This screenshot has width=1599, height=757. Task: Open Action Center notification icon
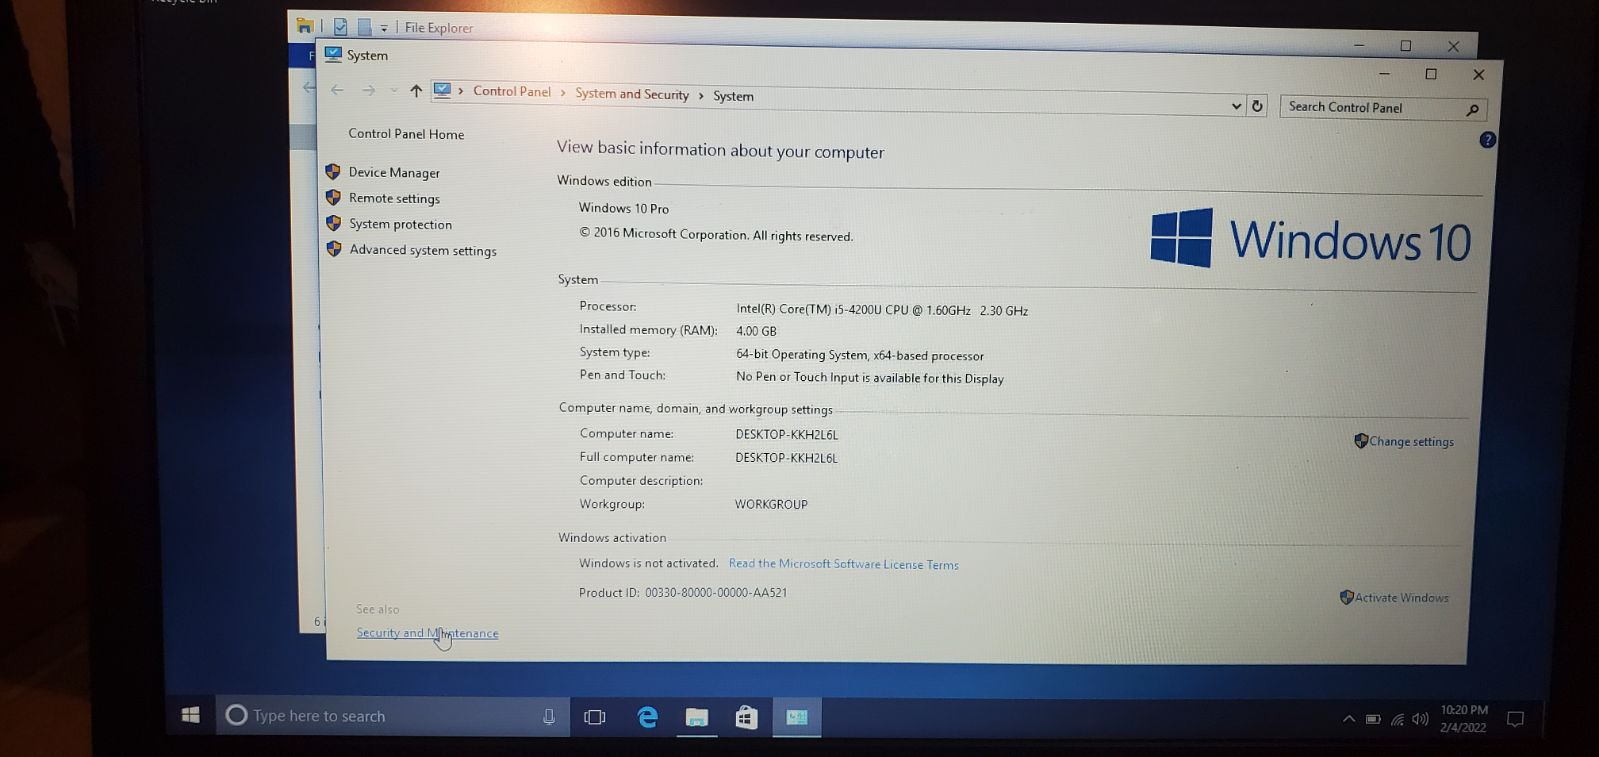point(1516,719)
